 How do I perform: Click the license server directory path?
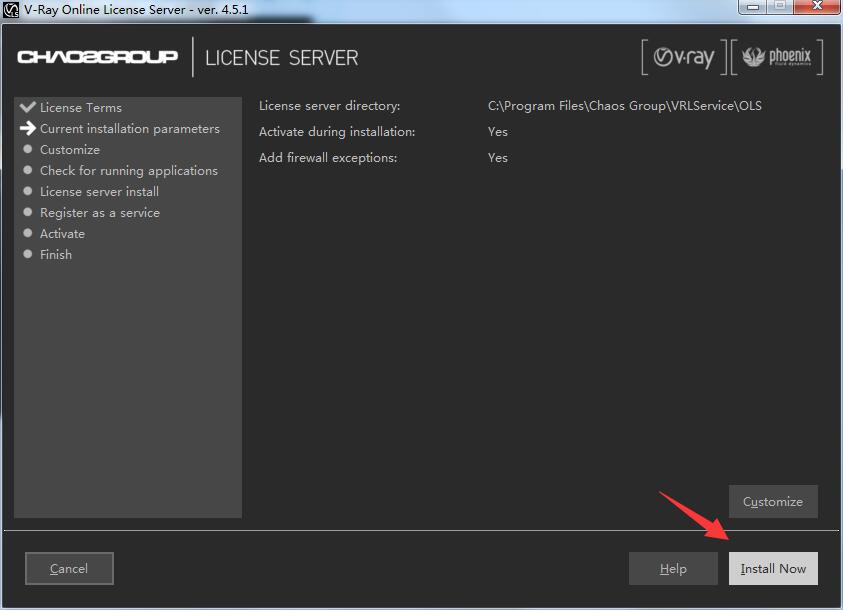(625, 105)
